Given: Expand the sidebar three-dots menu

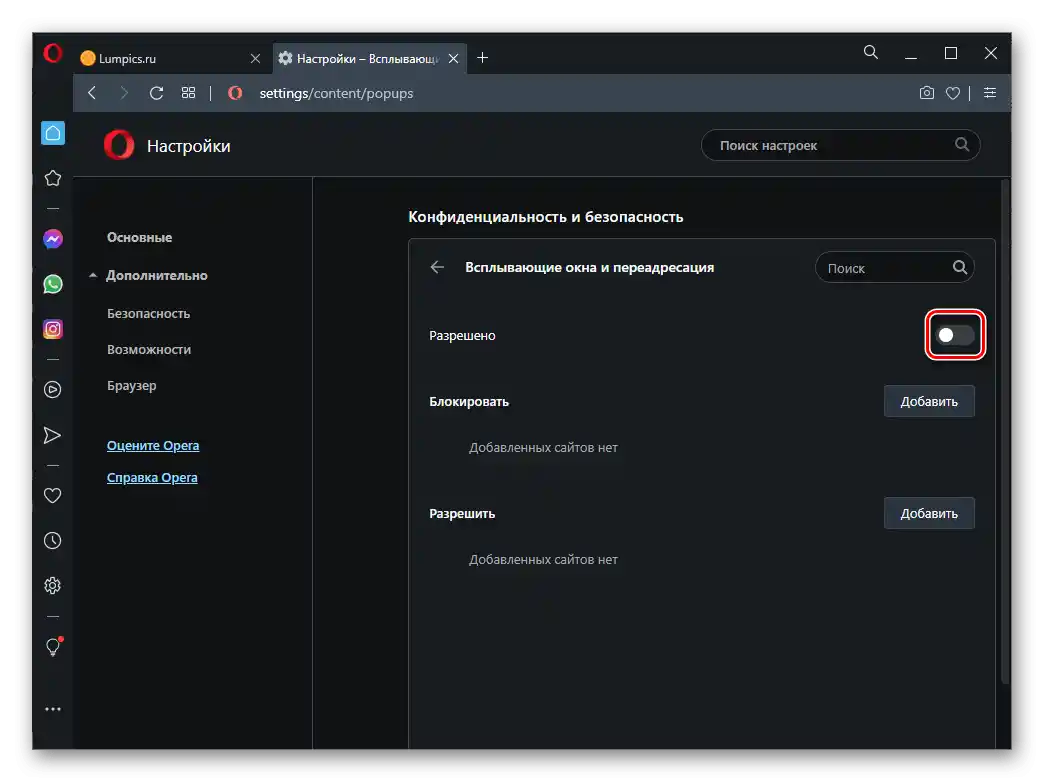Looking at the screenshot, I should [x=53, y=709].
